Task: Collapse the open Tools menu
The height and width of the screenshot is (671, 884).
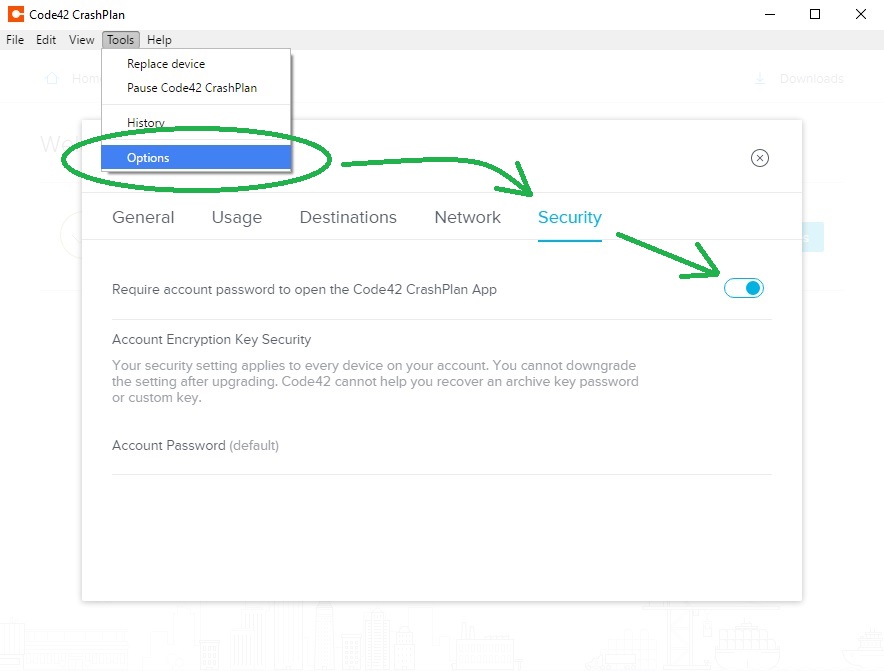Action: [120, 40]
